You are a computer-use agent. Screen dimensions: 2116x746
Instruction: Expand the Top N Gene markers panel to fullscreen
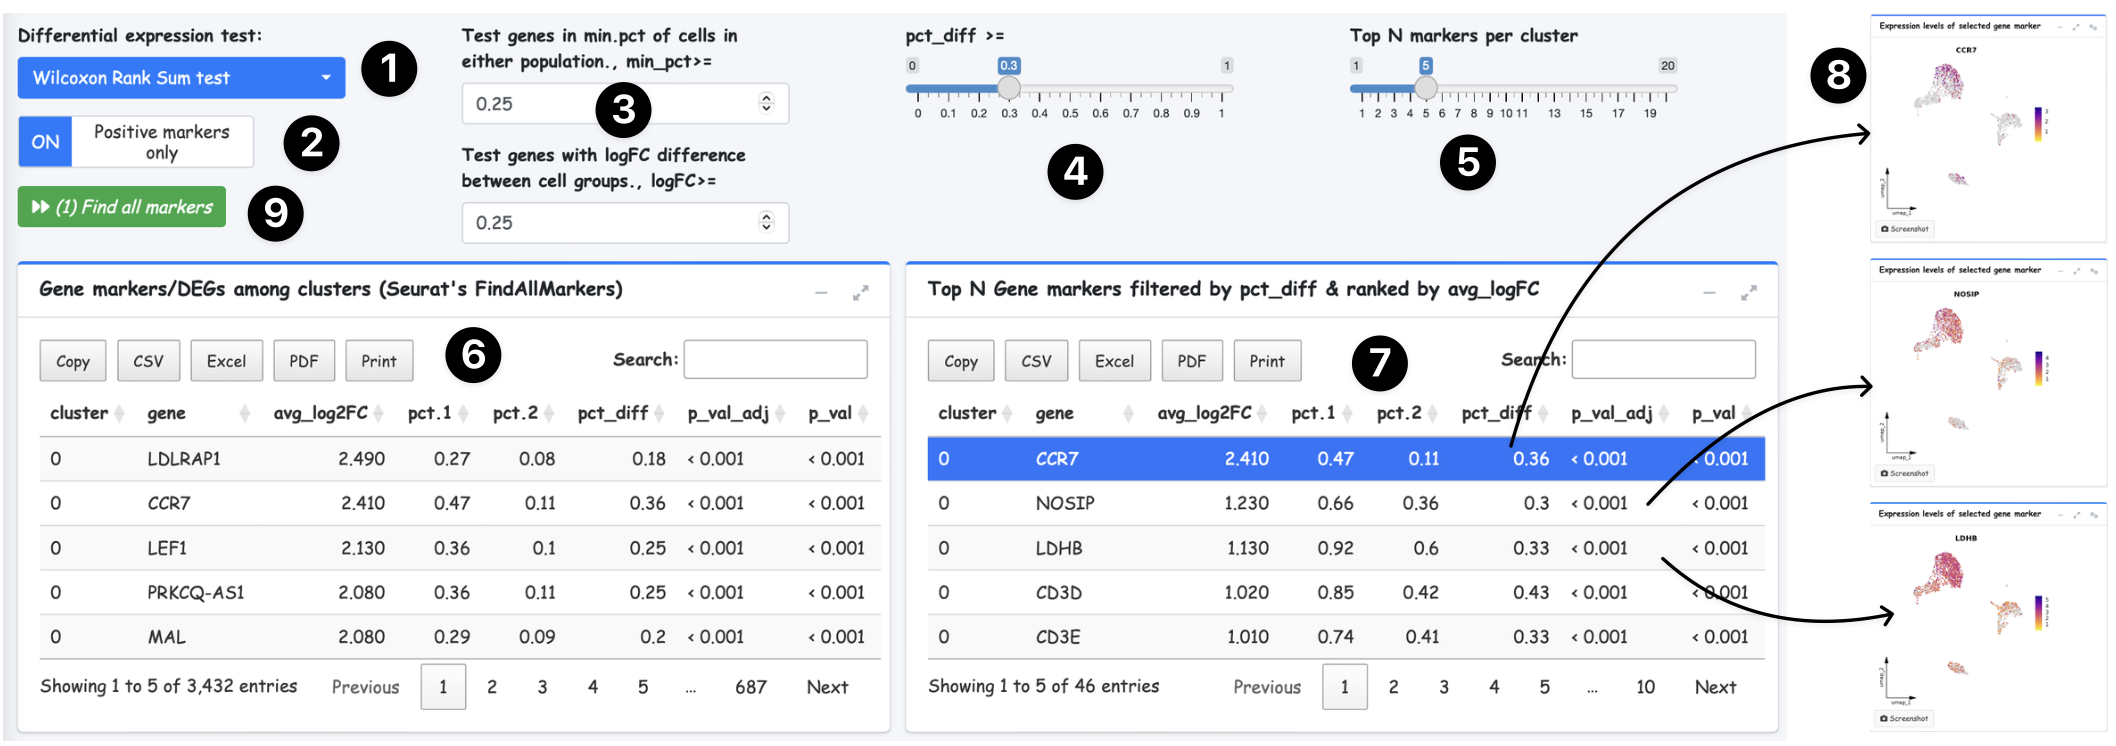coord(1748,293)
